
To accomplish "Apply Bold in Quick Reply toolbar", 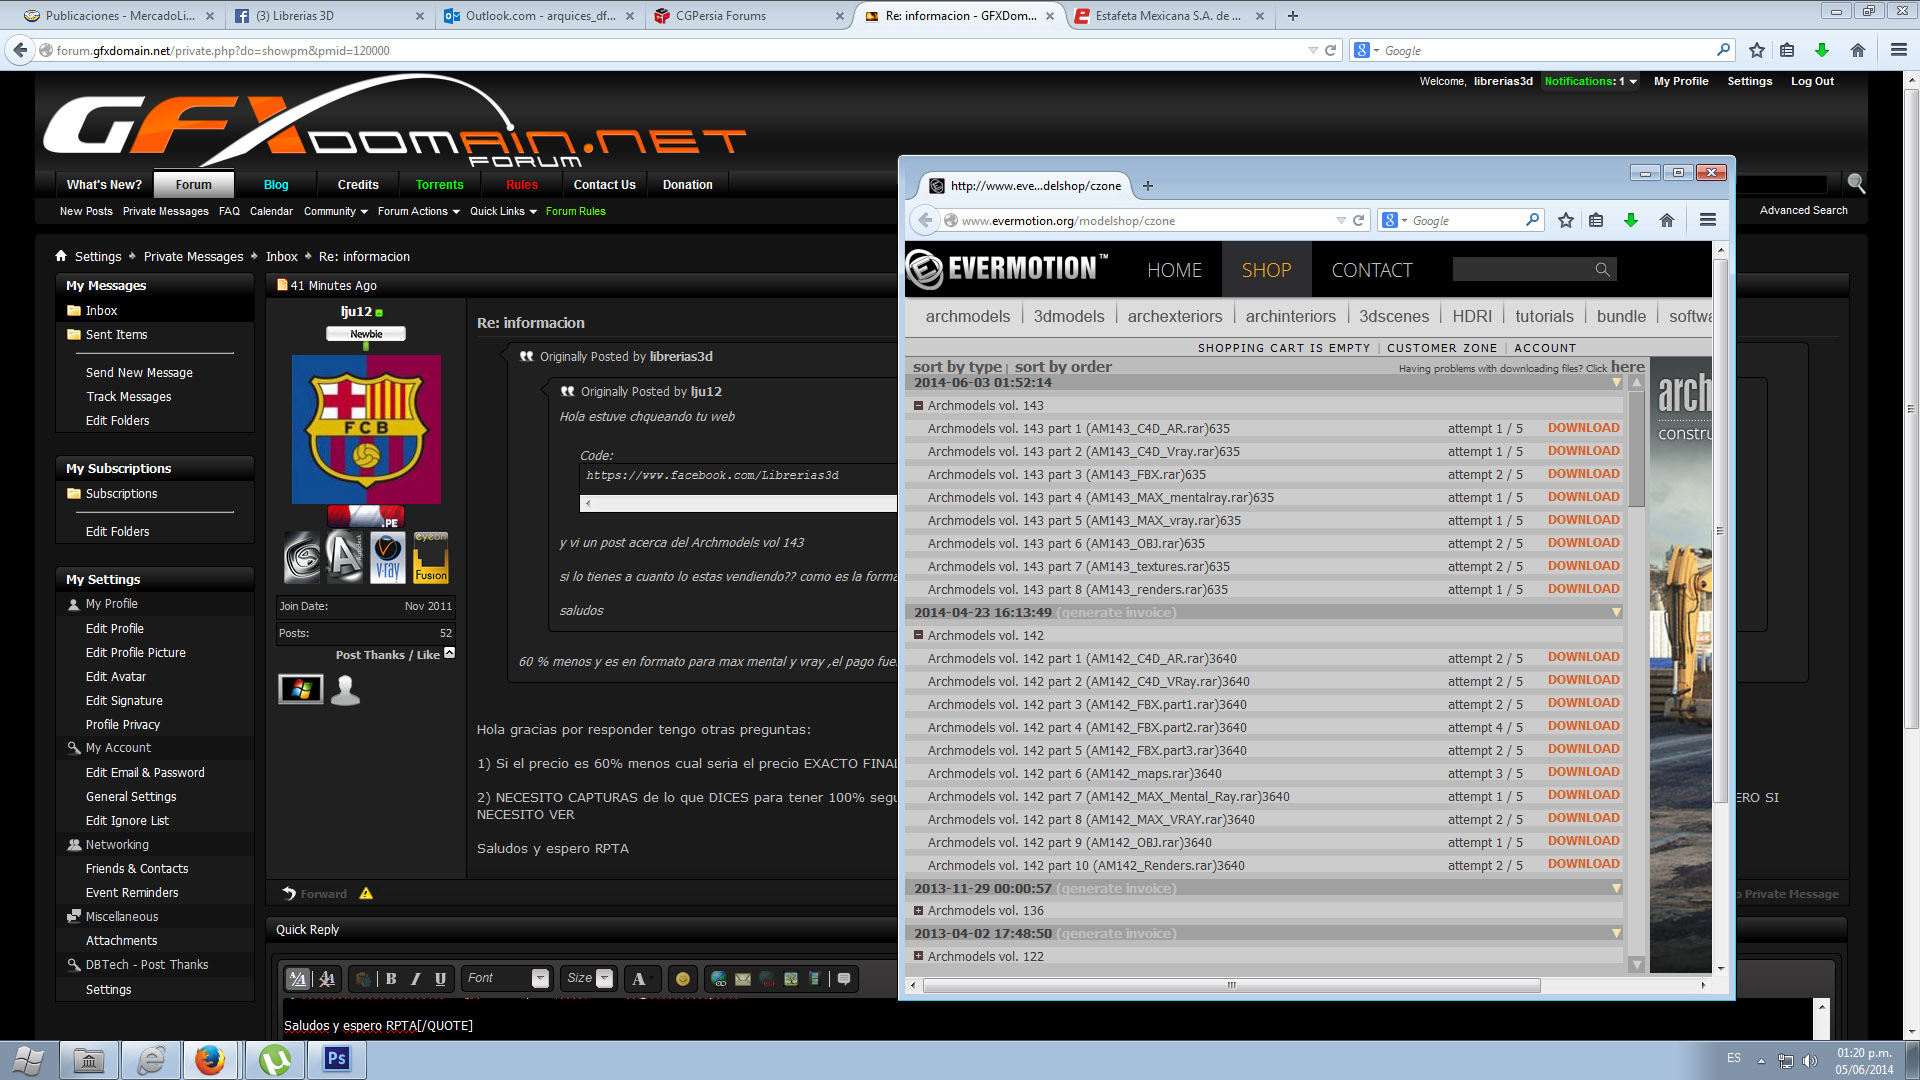I will click(x=391, y=979).
